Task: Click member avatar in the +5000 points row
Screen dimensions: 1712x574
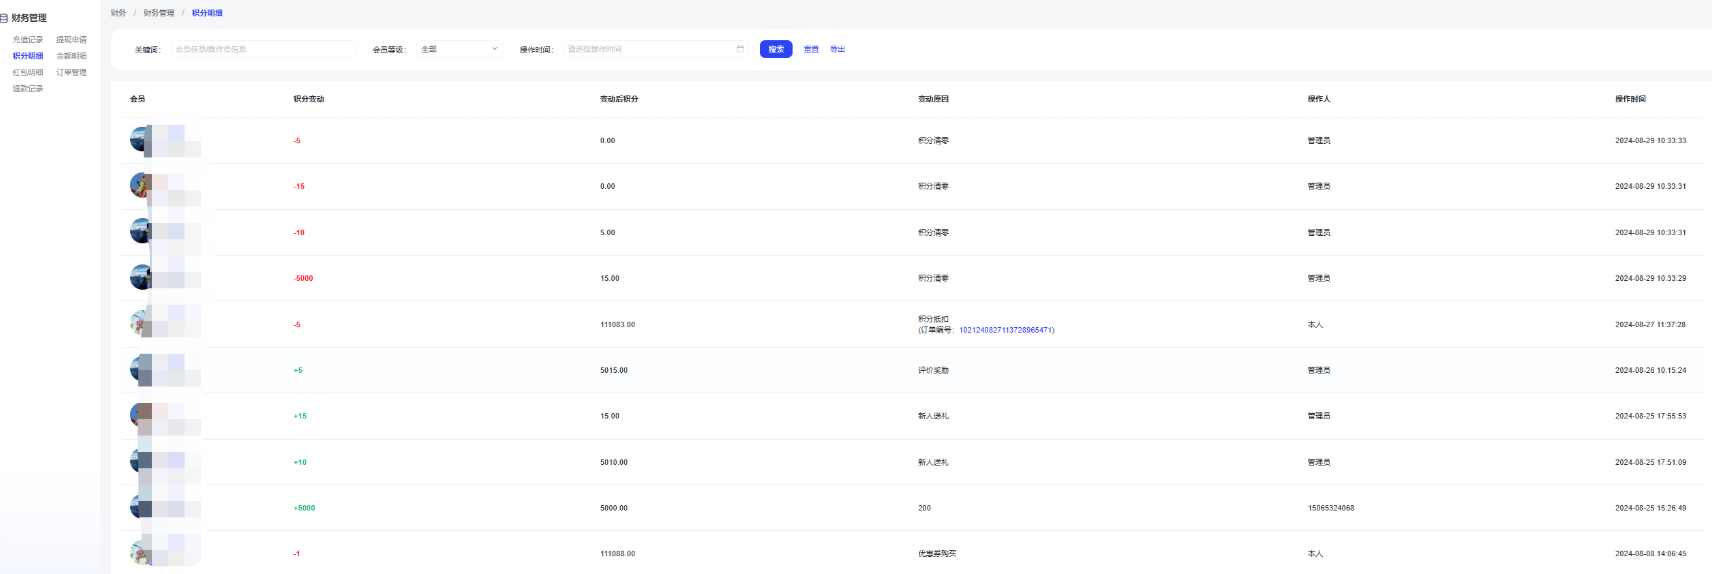Action: pos(140,507)
